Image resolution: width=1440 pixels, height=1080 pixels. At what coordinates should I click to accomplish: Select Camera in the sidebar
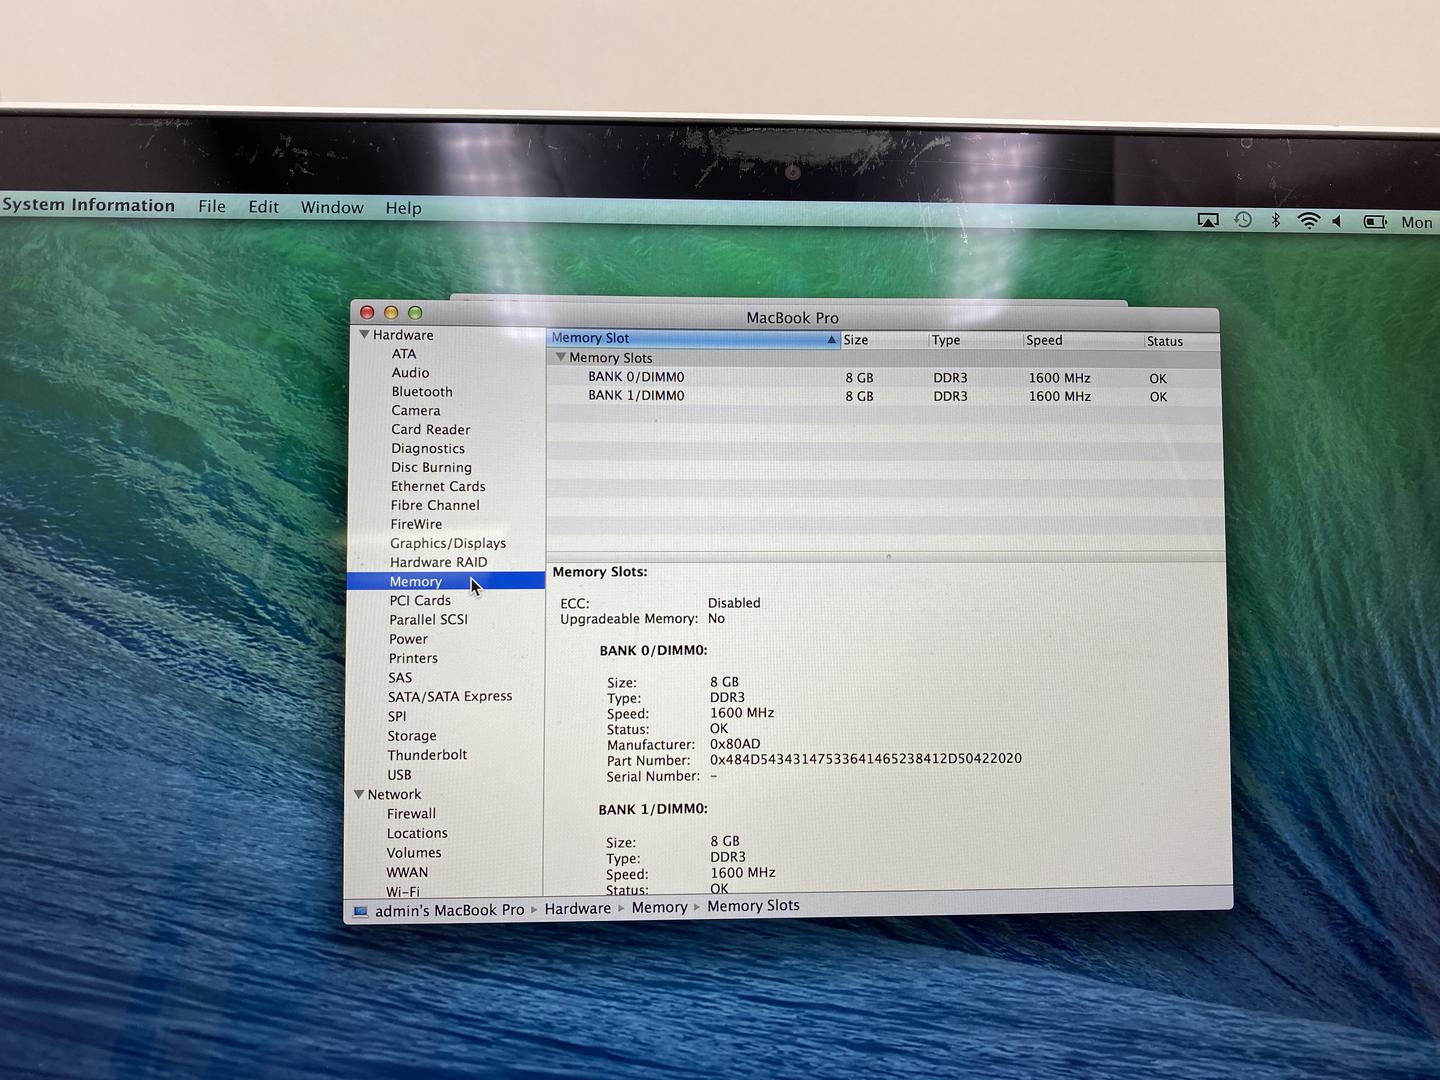pyautogui.click(x=416, y=411)
